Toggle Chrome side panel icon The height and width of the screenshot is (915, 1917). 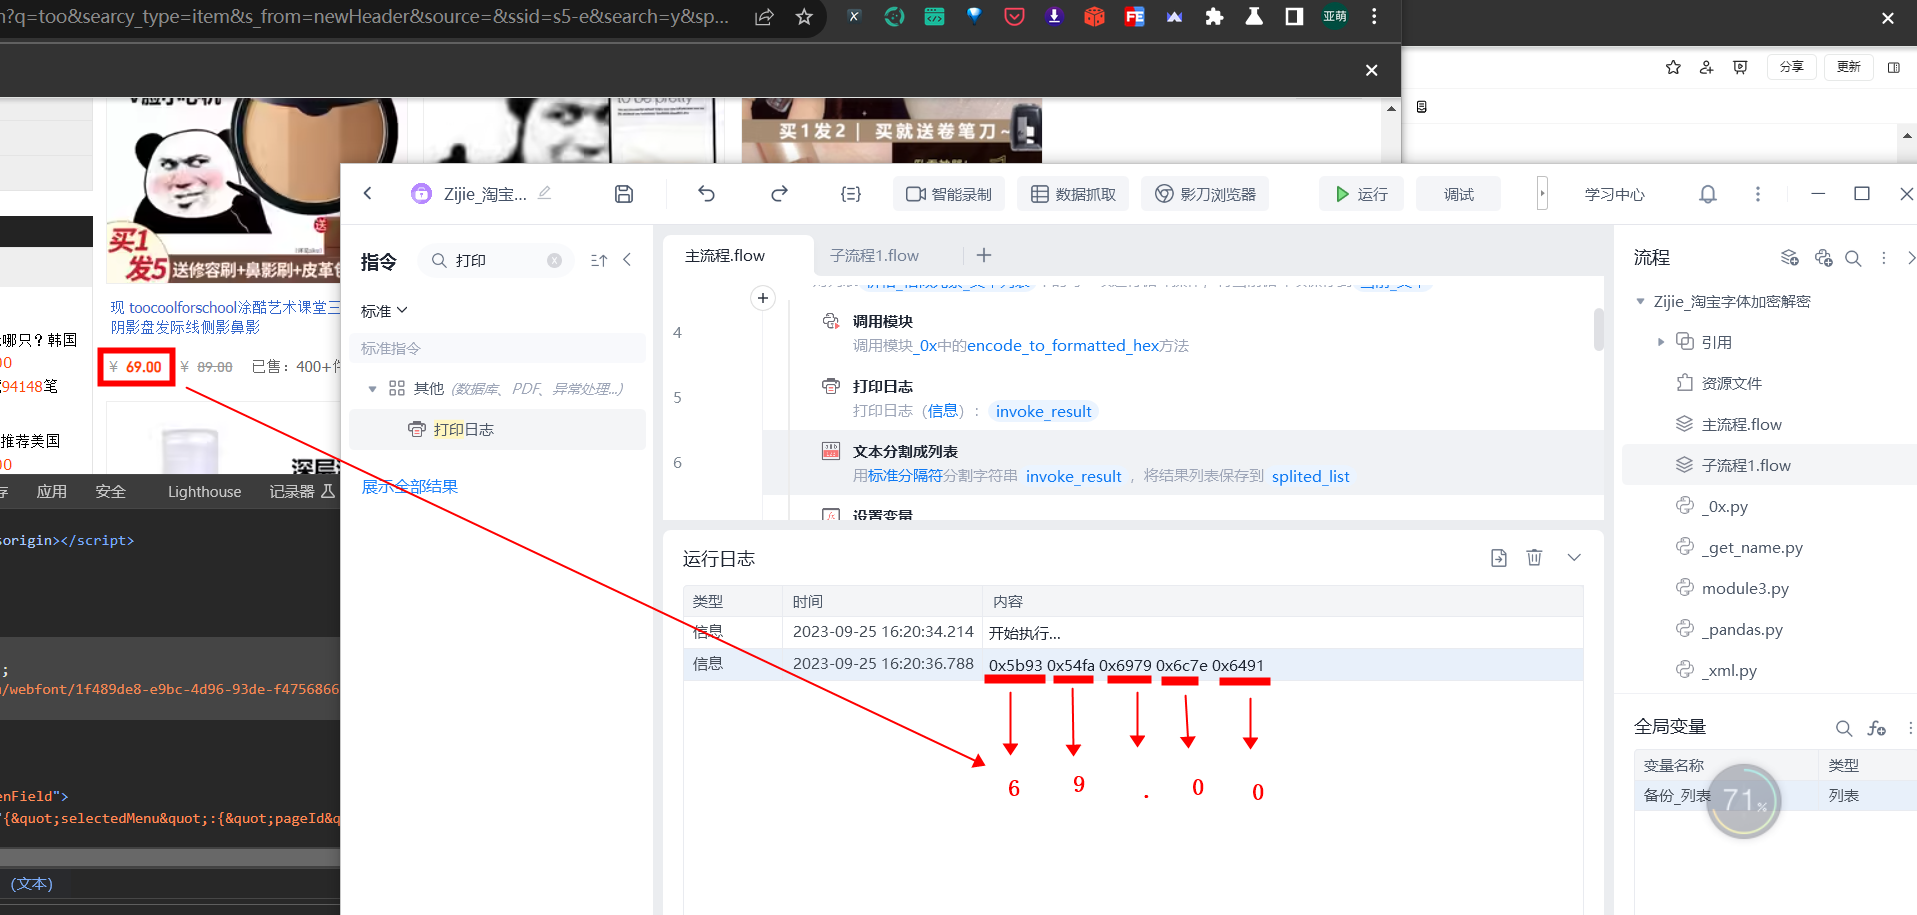point(1294,17)
